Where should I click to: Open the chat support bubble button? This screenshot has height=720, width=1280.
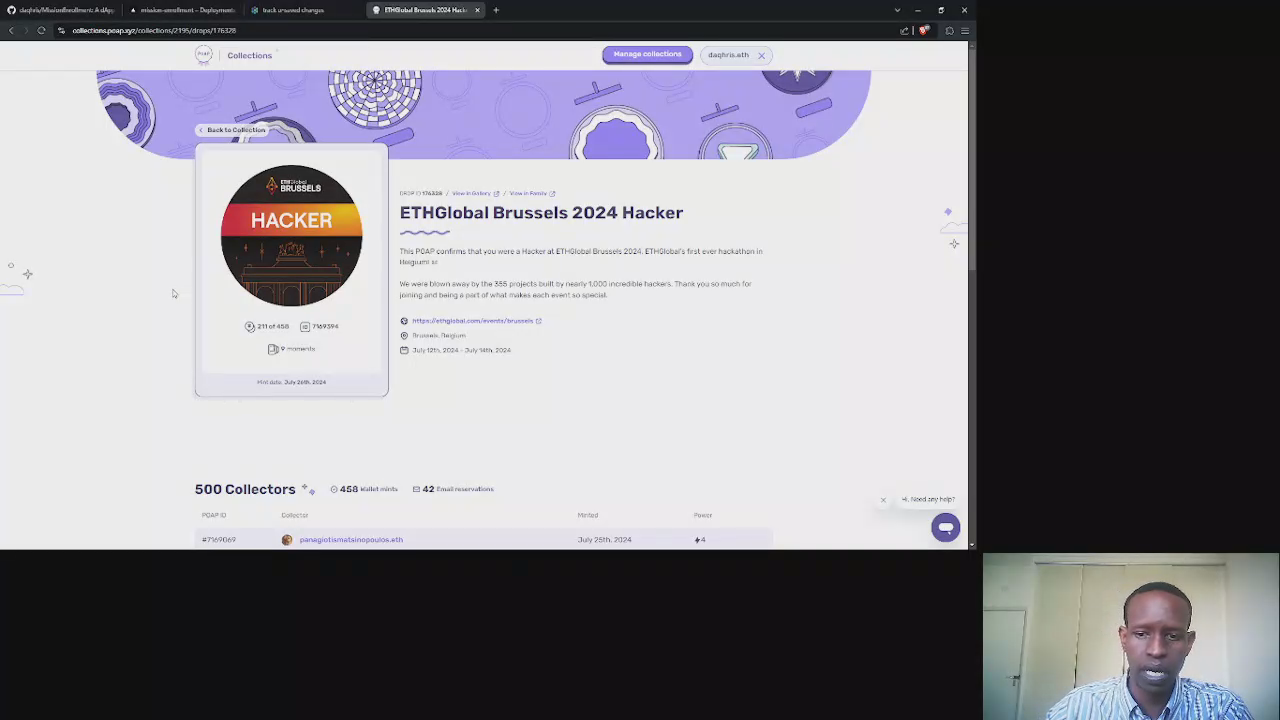(x=946, y=527)
